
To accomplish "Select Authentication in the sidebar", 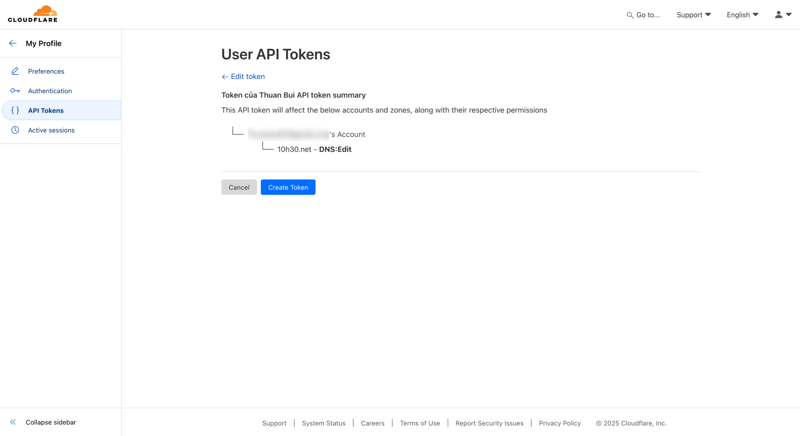I will coord(50,91).
